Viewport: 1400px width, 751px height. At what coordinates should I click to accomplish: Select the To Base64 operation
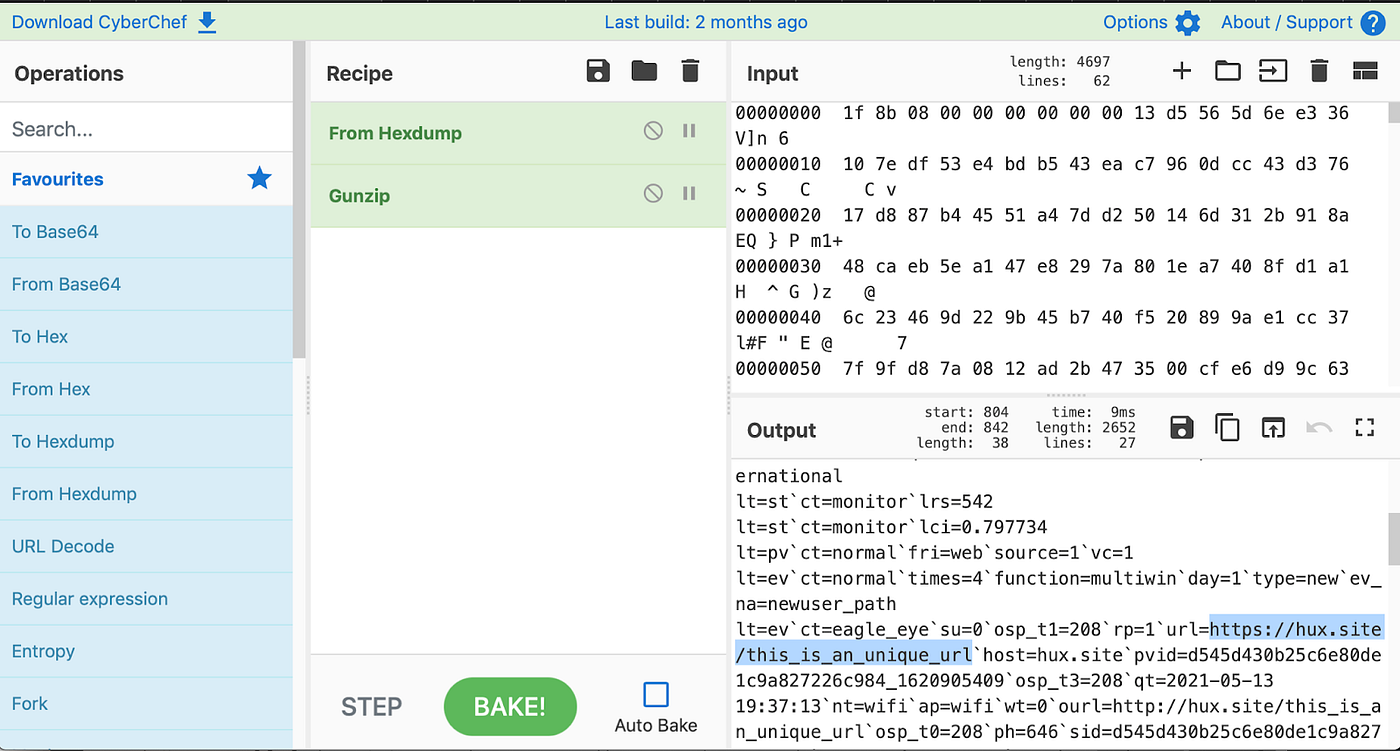[146, 232]
